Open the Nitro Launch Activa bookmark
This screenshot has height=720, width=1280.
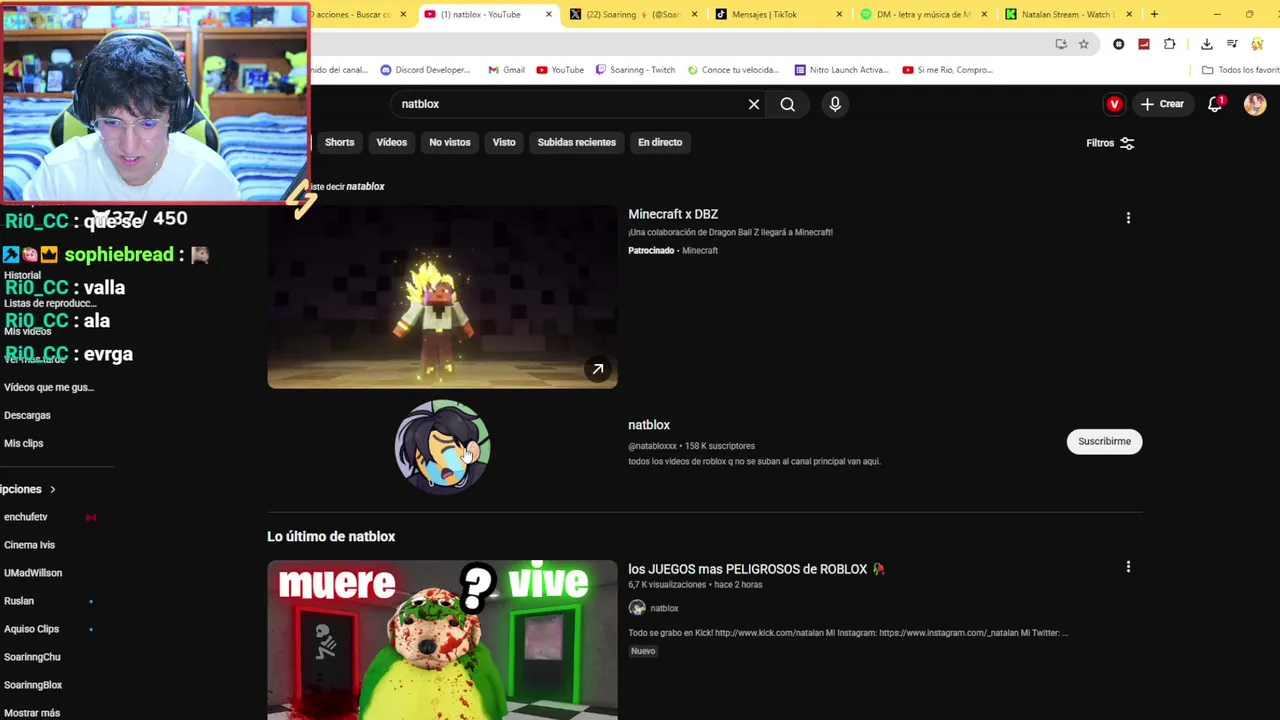click(841, 70)
